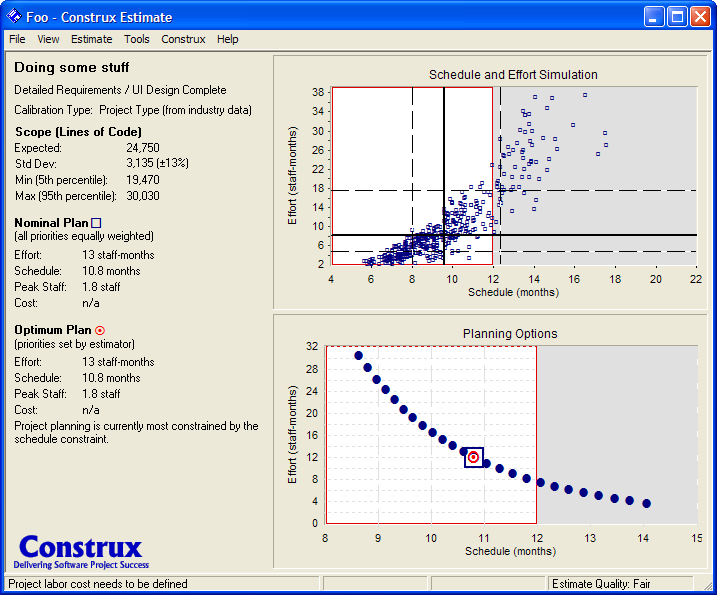Click the simulation chart's Schedule (months) axis label

[513, 292]
